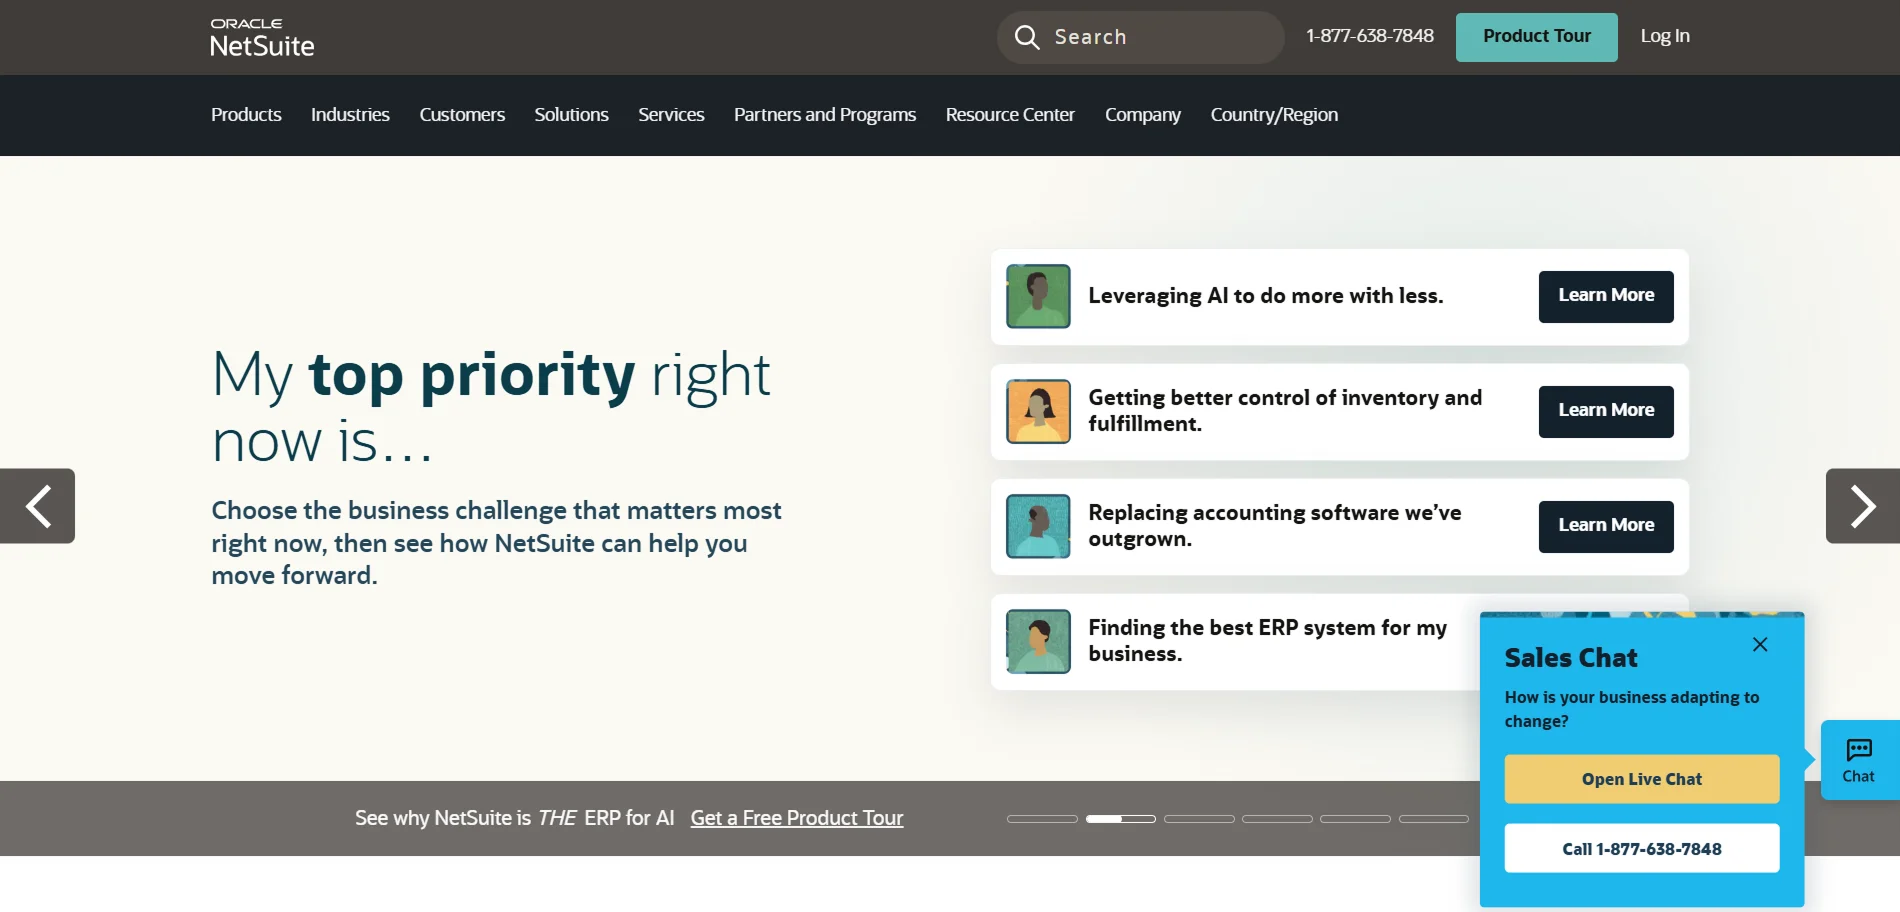
Task: Jump to first carousel slide indicator
Action: [x=1042, y=819]
